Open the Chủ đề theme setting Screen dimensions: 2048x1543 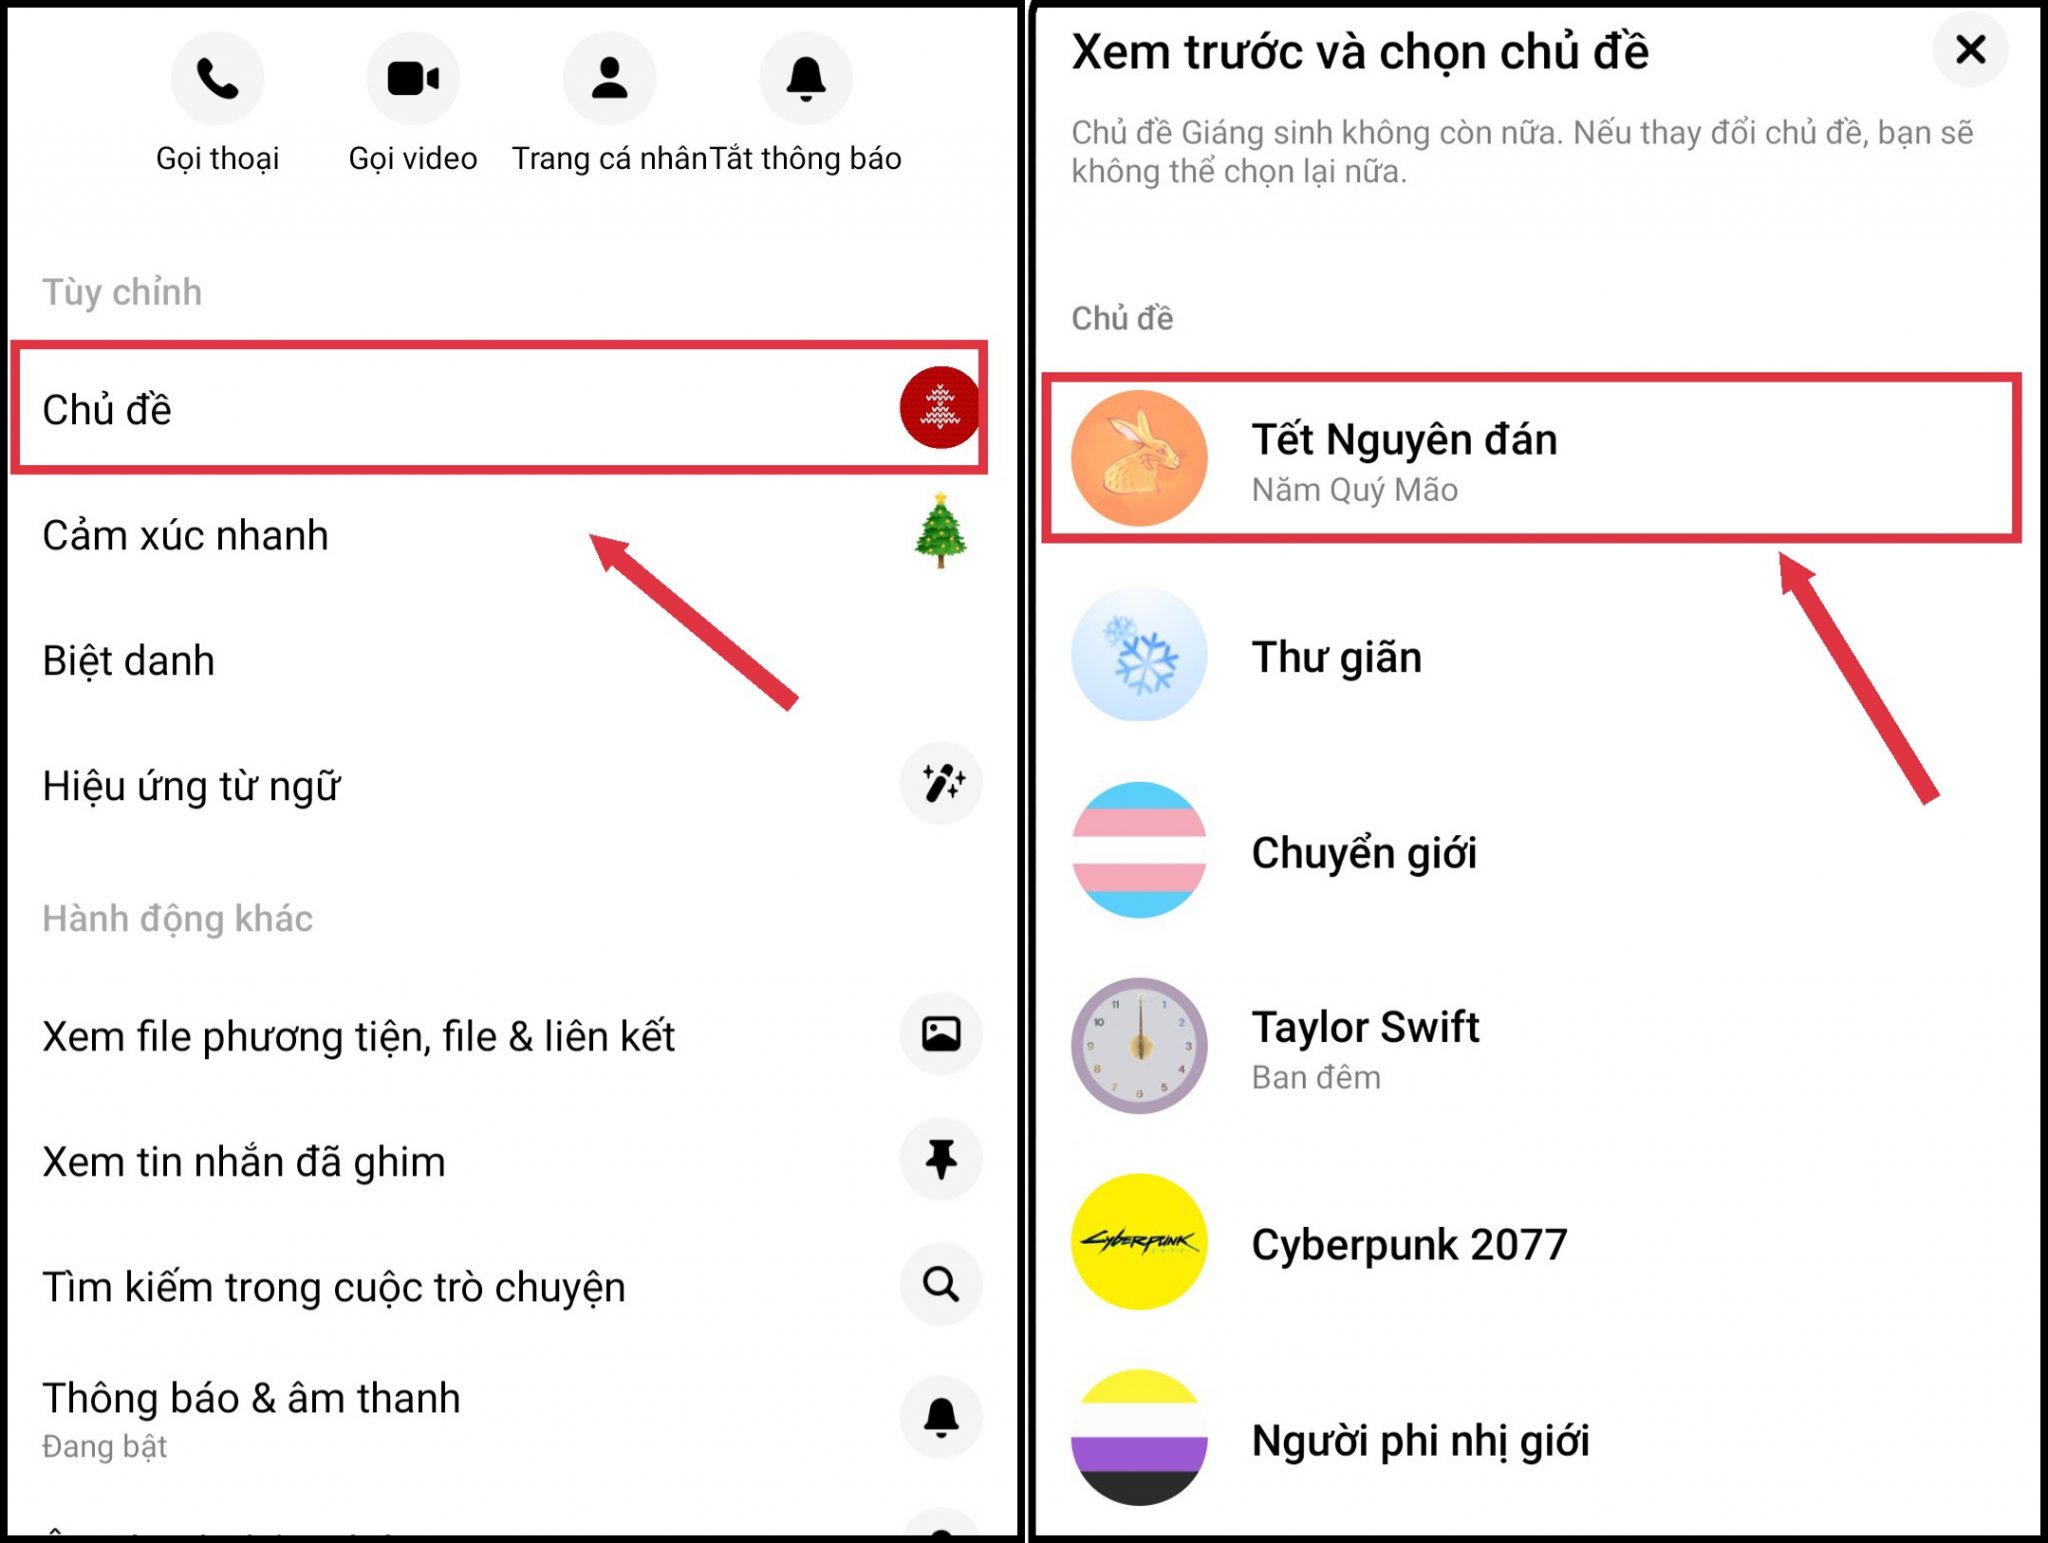[107, 410]
